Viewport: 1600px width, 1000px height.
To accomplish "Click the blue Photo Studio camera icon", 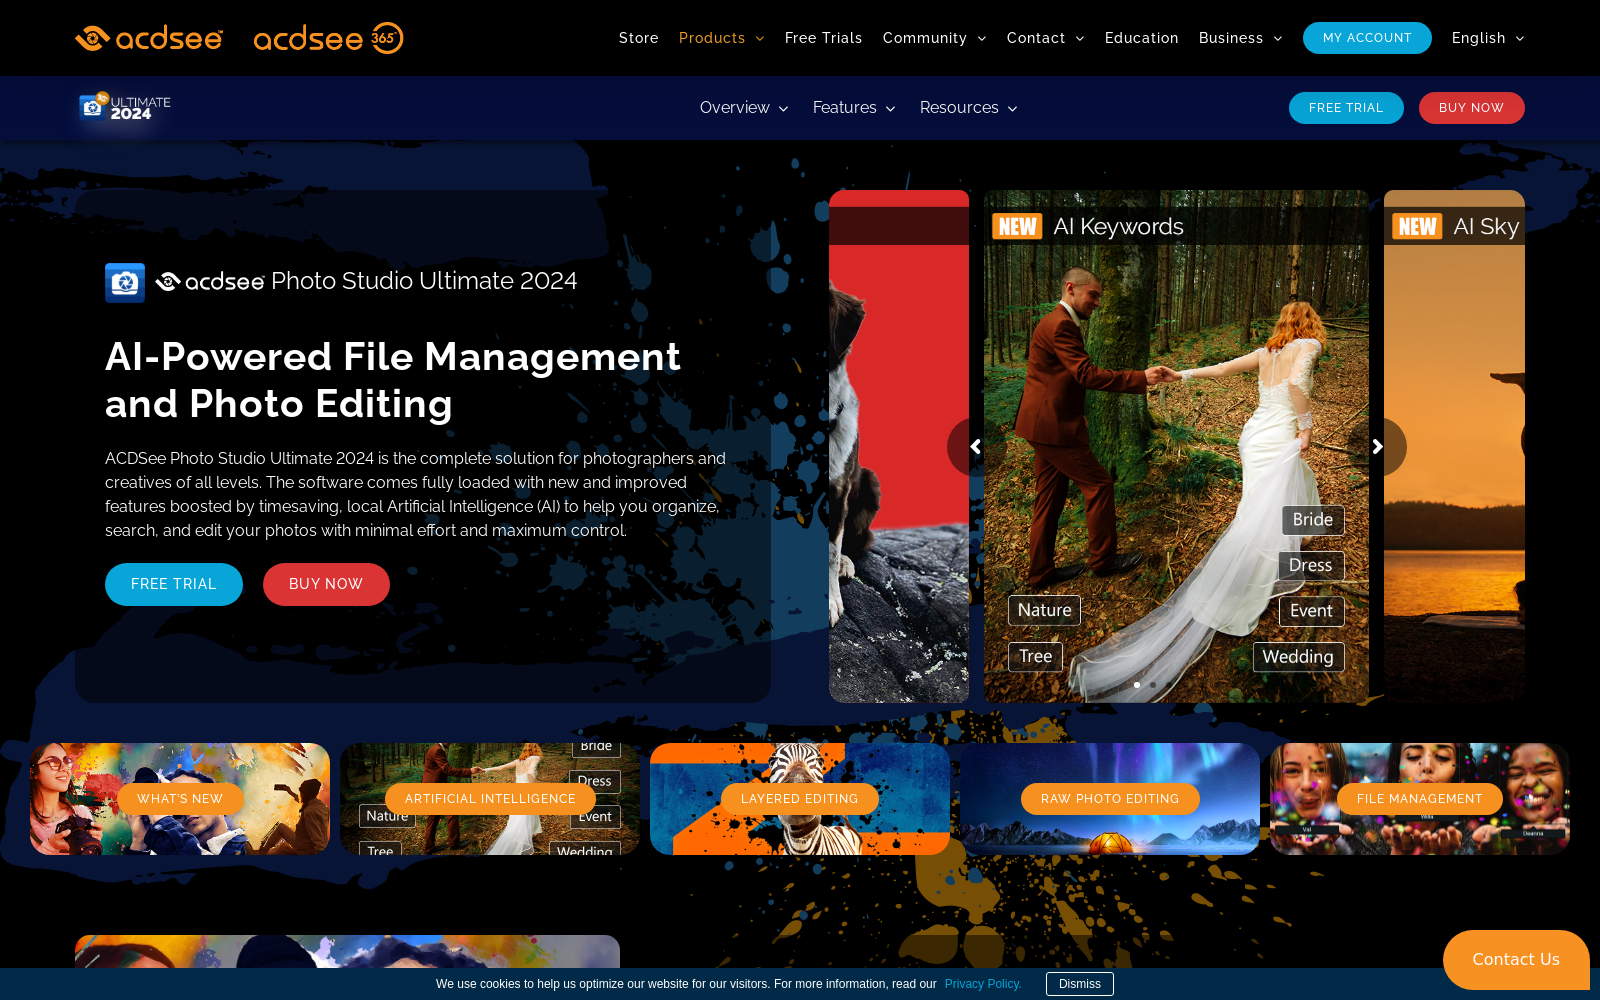I will pos(125,283).
